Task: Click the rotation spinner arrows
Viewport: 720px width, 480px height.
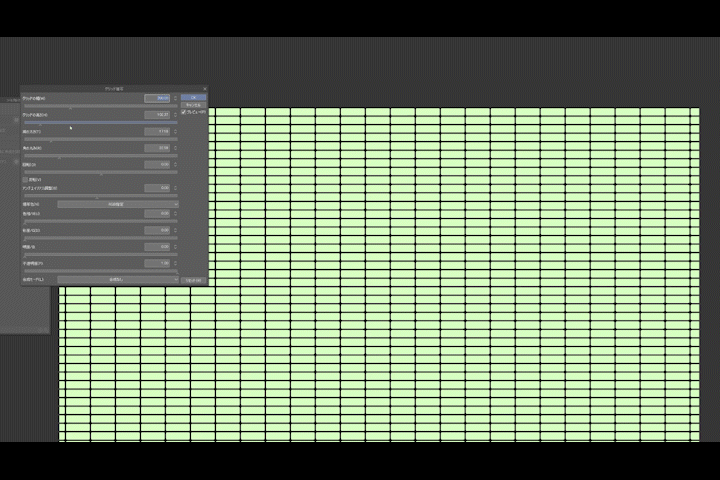Action: coord(175,164)
